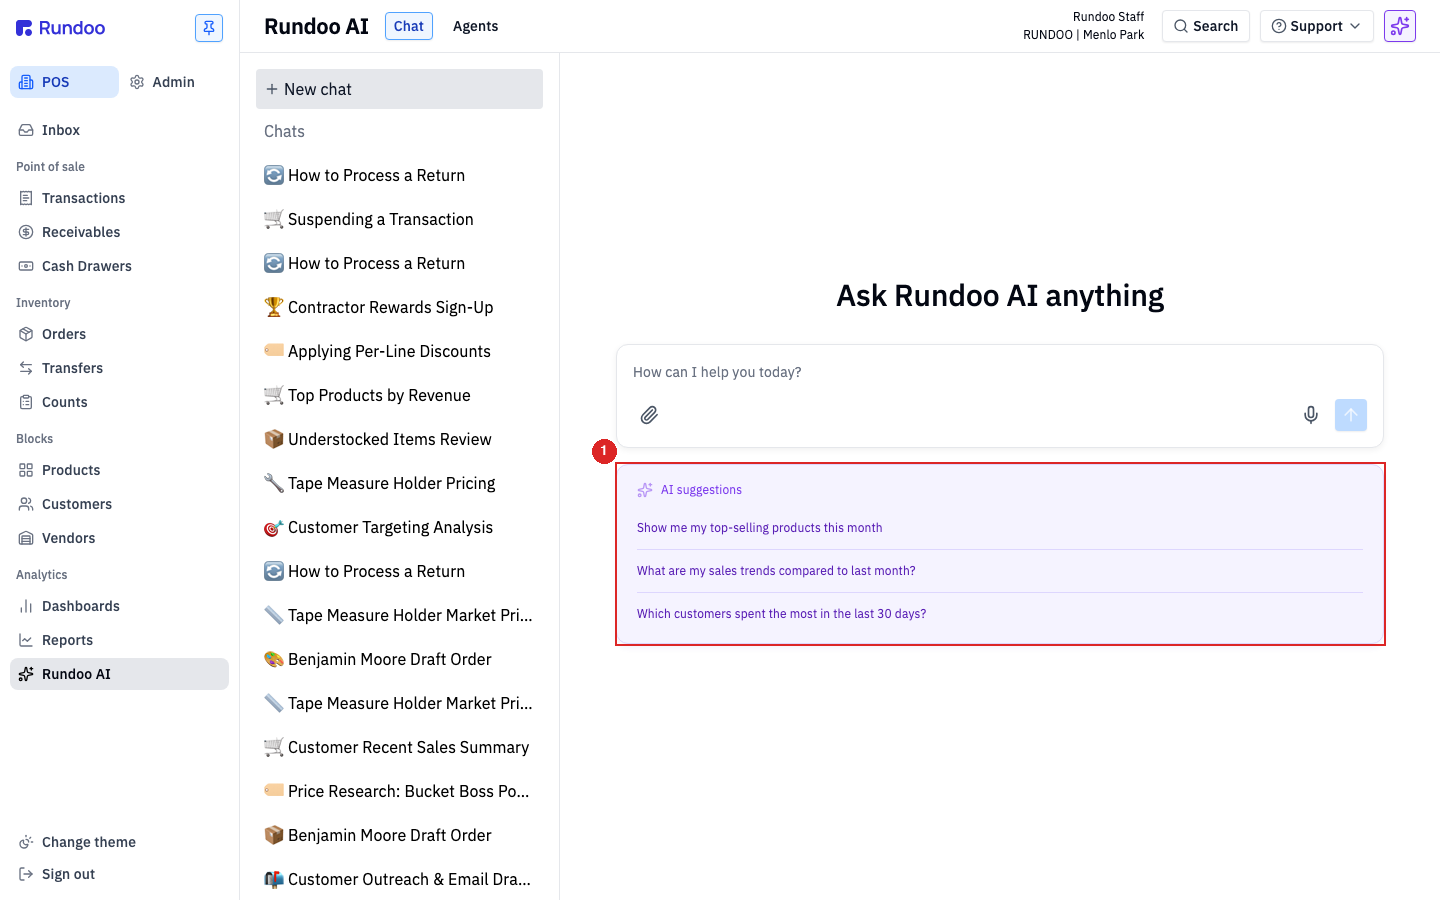The height and width of the screenshot is (900, 1440).
Task: Open 'Price Research: Bucket Boss' chat
Action: 399,791
